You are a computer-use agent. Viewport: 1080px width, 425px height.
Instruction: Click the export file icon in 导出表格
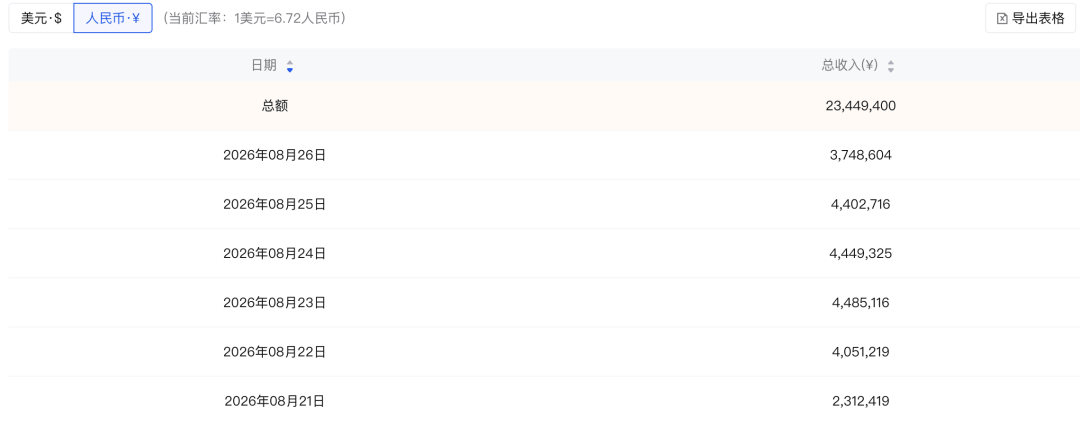point(1002,19)
